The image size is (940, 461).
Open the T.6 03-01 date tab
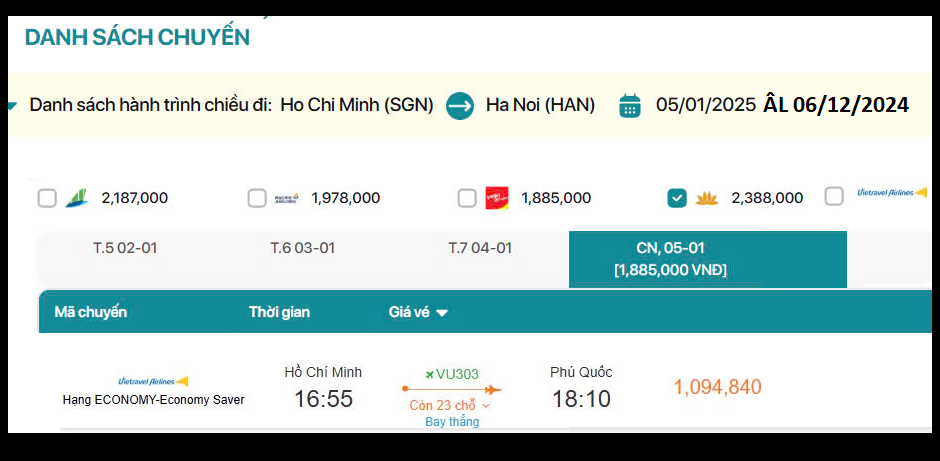click(302, 248)
